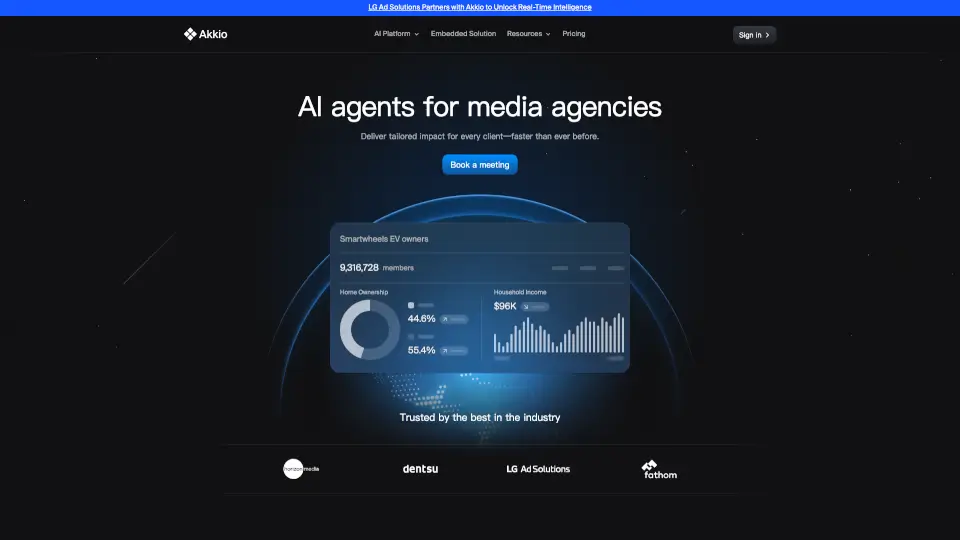The height and width of the screenshot is (540, 960).
Task: Click the arrow badge next to 55.4%
Action: click(x=454, y=351)
